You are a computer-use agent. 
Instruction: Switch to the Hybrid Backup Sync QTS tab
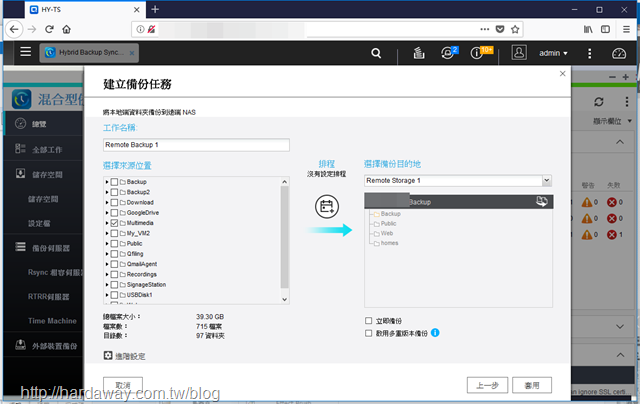[x=89, y=53]
